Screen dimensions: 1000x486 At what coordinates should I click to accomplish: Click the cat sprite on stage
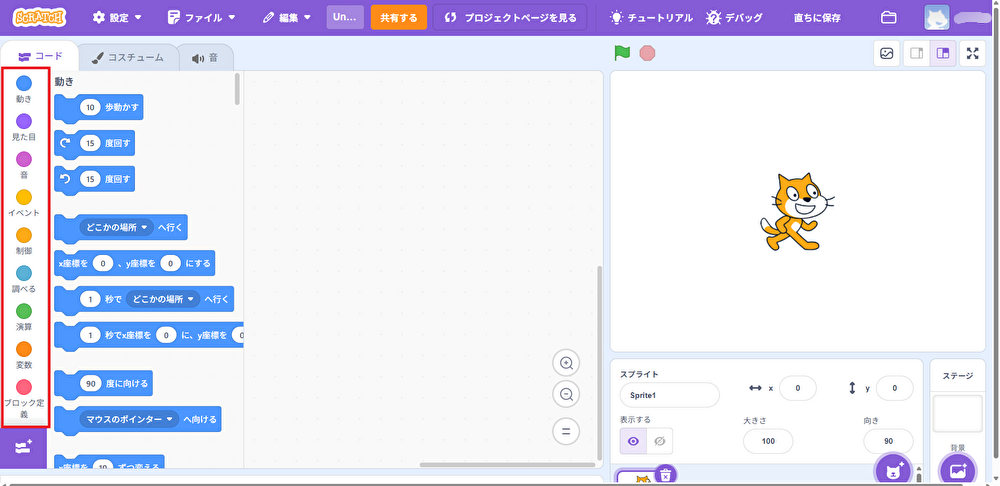pyautogui.click(x=798, y=212)
